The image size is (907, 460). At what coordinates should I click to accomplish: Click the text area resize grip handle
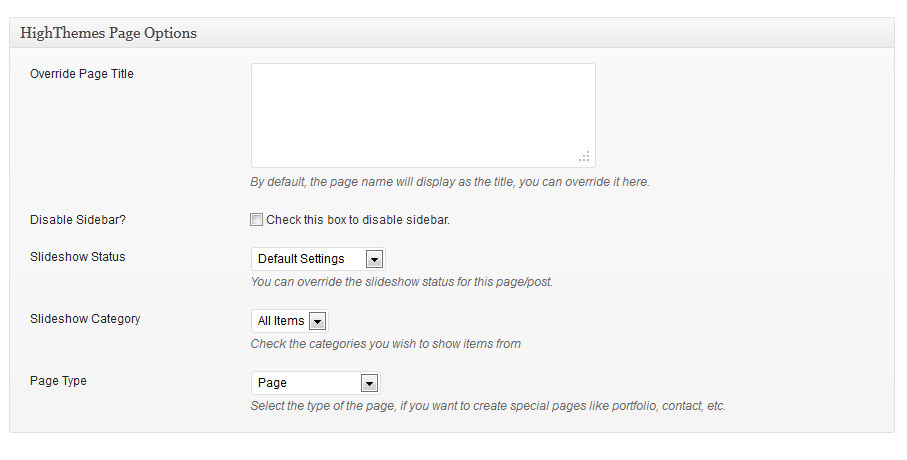(x=585, y=157)
